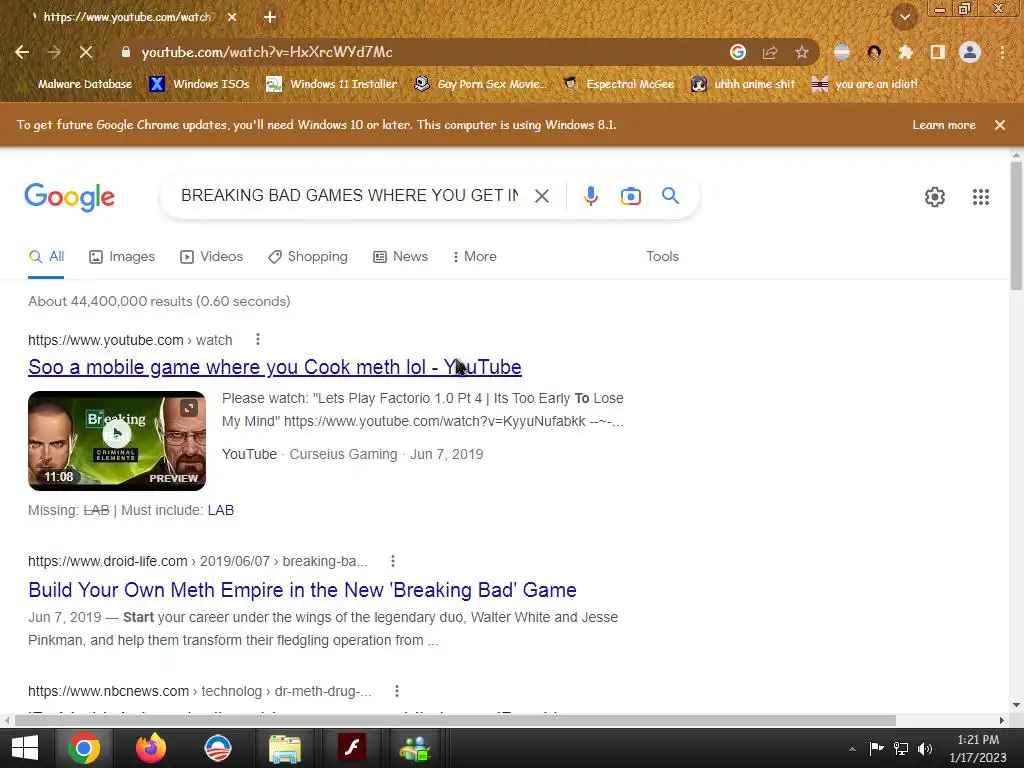Open options for youtube.com result

(258, 340)
